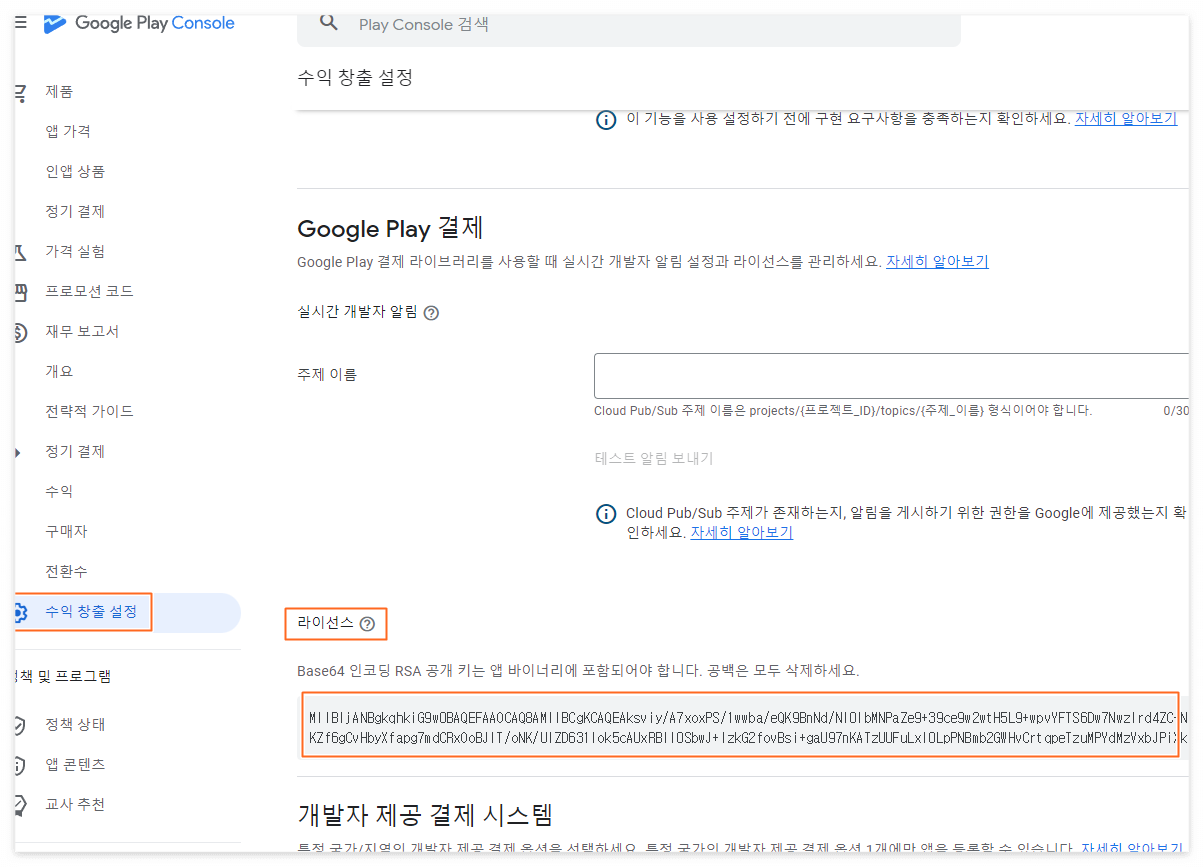Viewport: 1204px width, 867px height.
Task: Select 인앱 상품 in the sidebar
Action: [75, 171]
